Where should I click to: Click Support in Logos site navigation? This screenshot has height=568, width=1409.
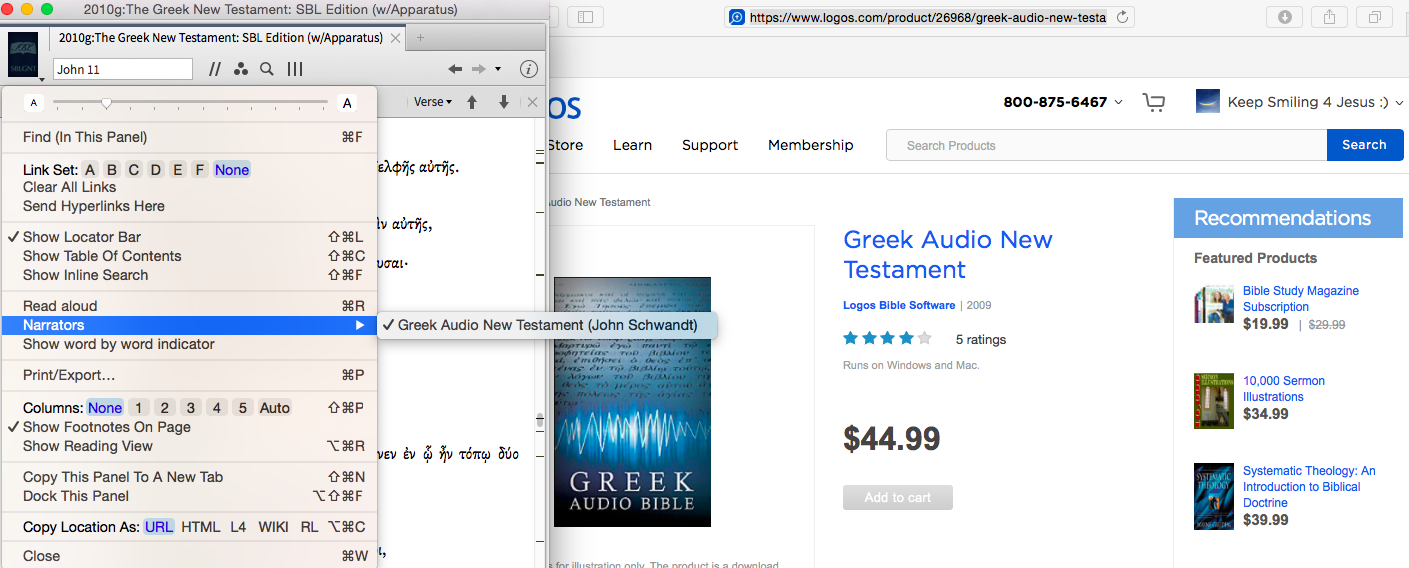[x=710, y=145]
